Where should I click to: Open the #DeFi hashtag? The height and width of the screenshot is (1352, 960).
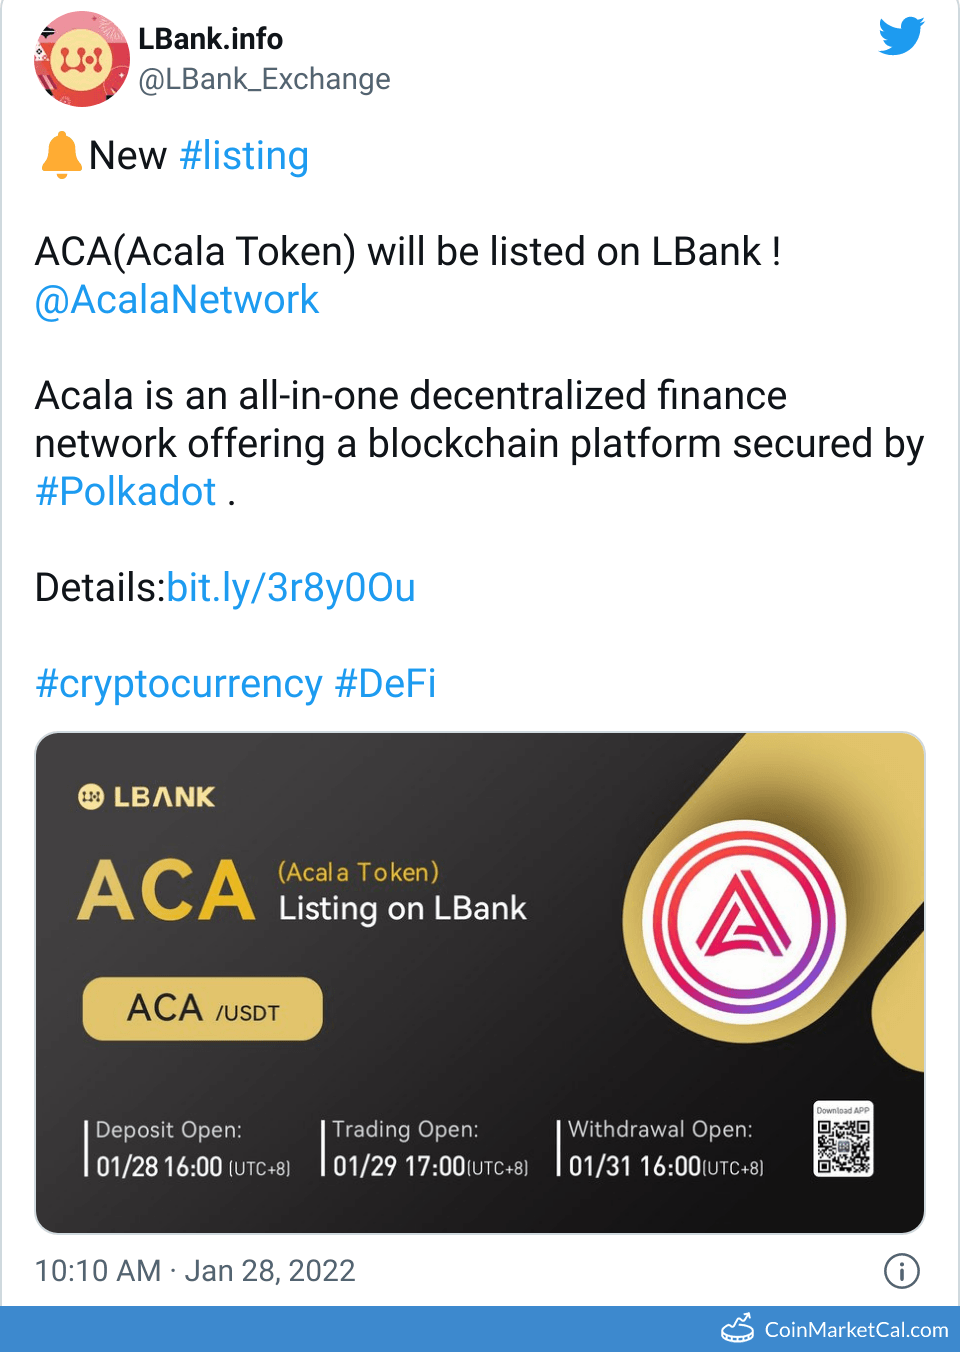pos(385,683)
